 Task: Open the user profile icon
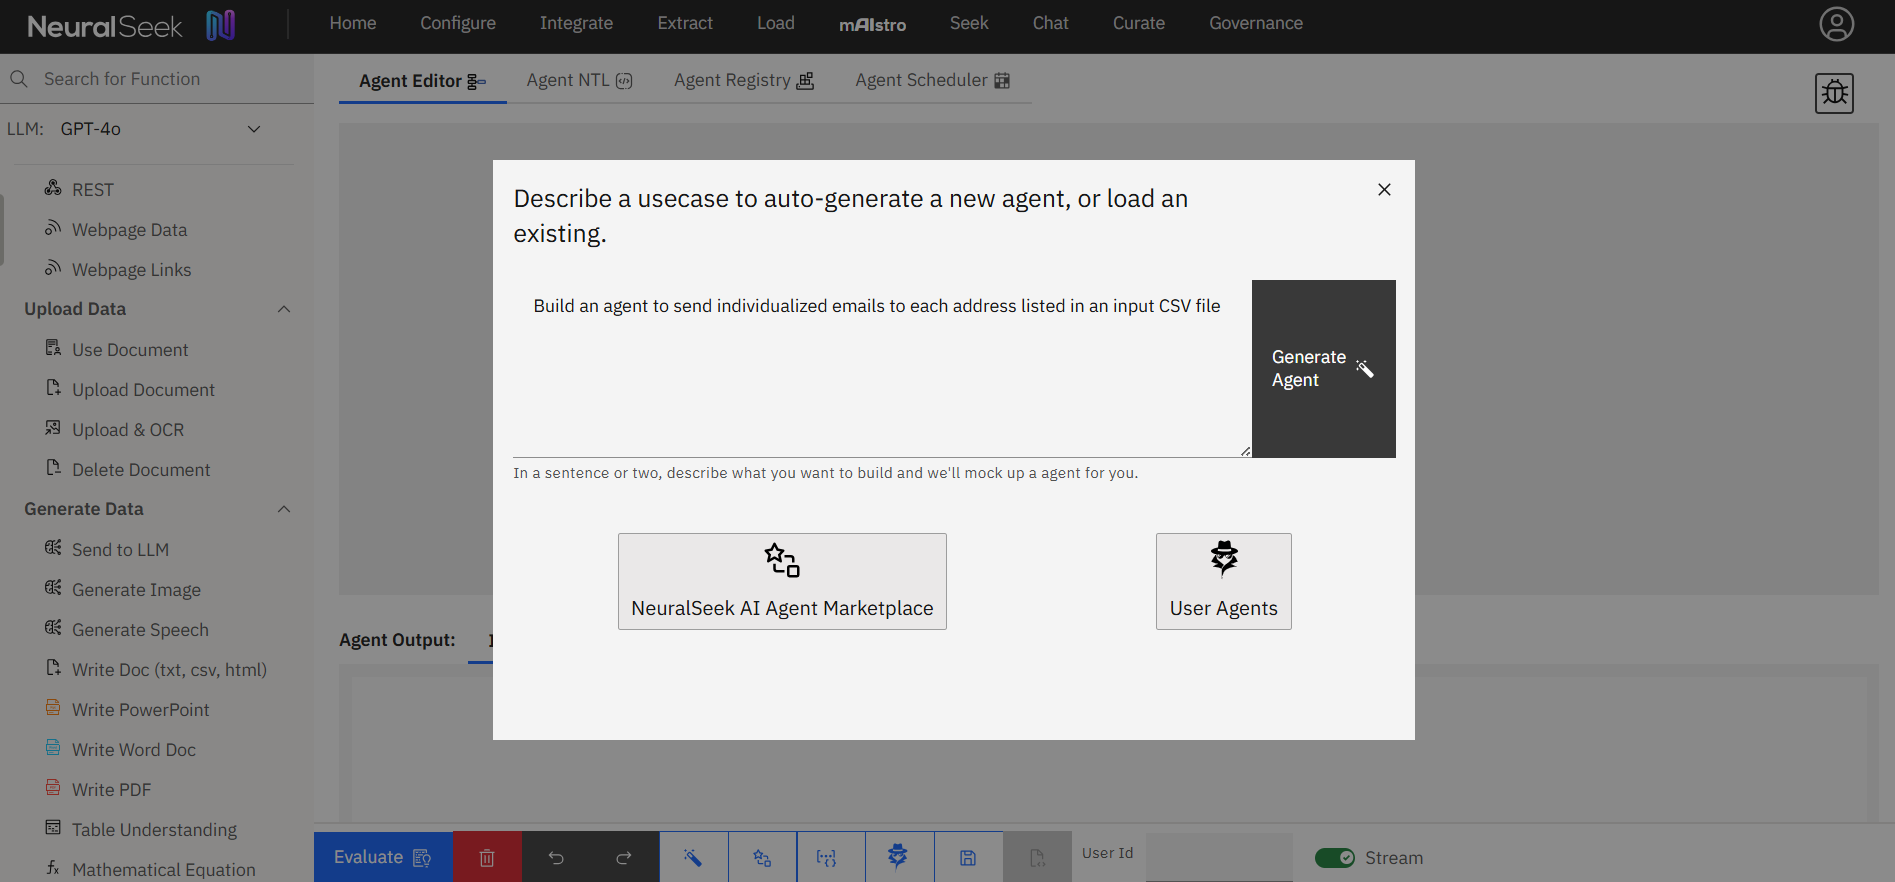tap(1836, 24)
